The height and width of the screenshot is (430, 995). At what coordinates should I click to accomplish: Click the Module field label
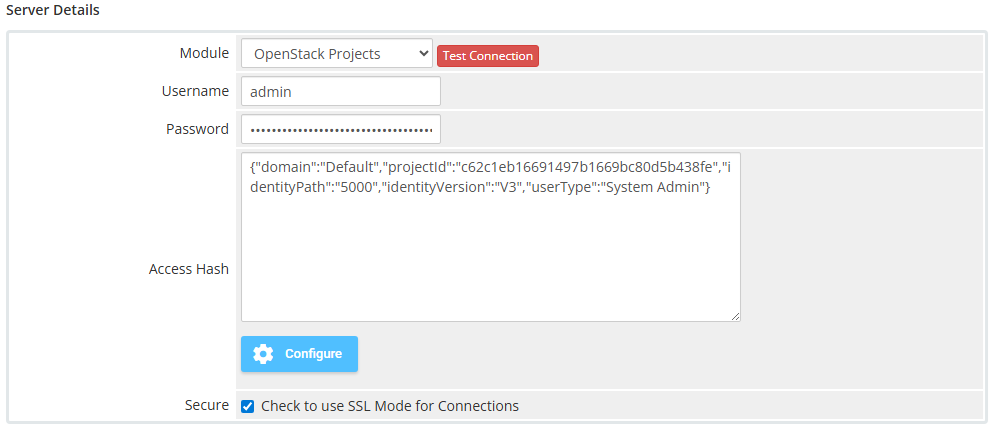pyautogui.click(x=204, y=54)
